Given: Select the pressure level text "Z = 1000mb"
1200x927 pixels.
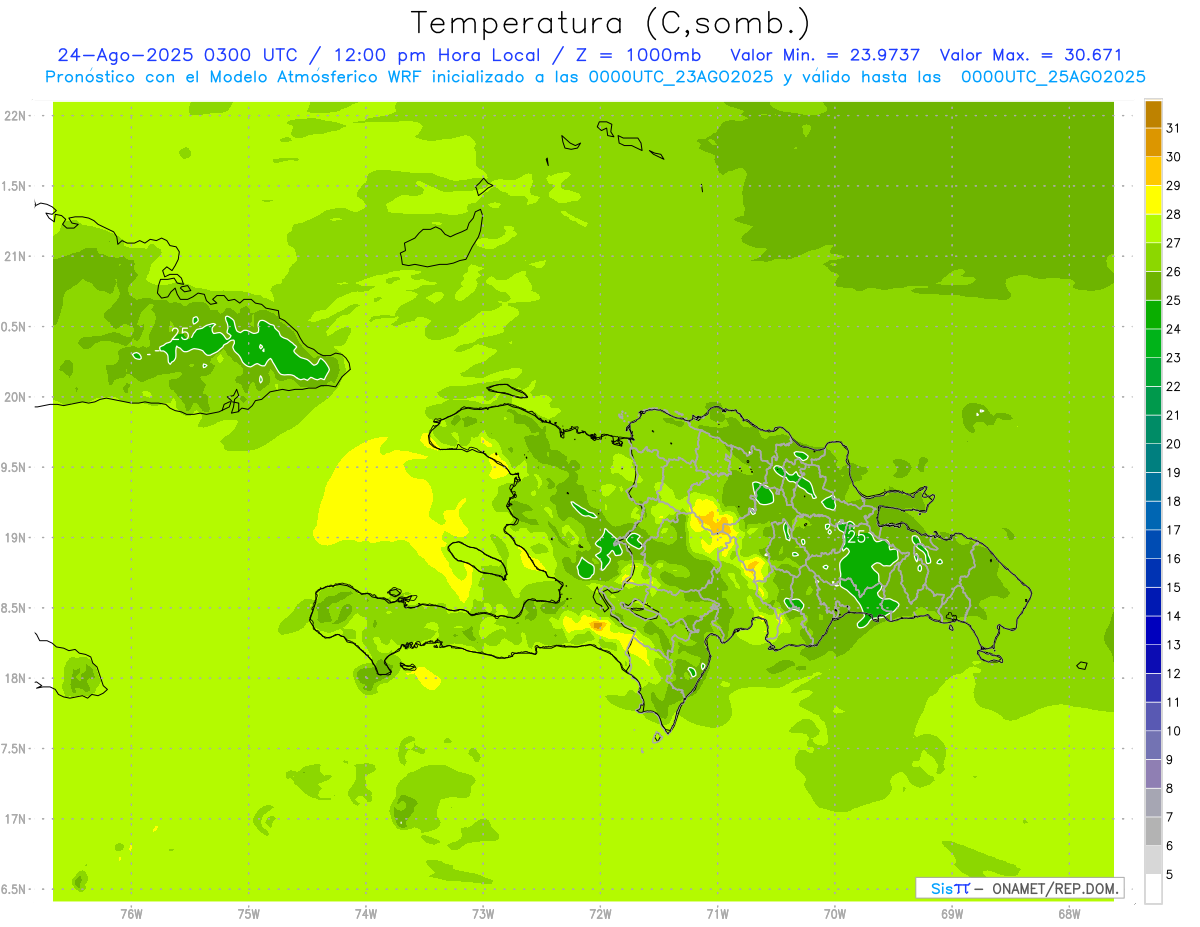Looking at the screenshot, I should pyautogui.click(x=638, y=55).
